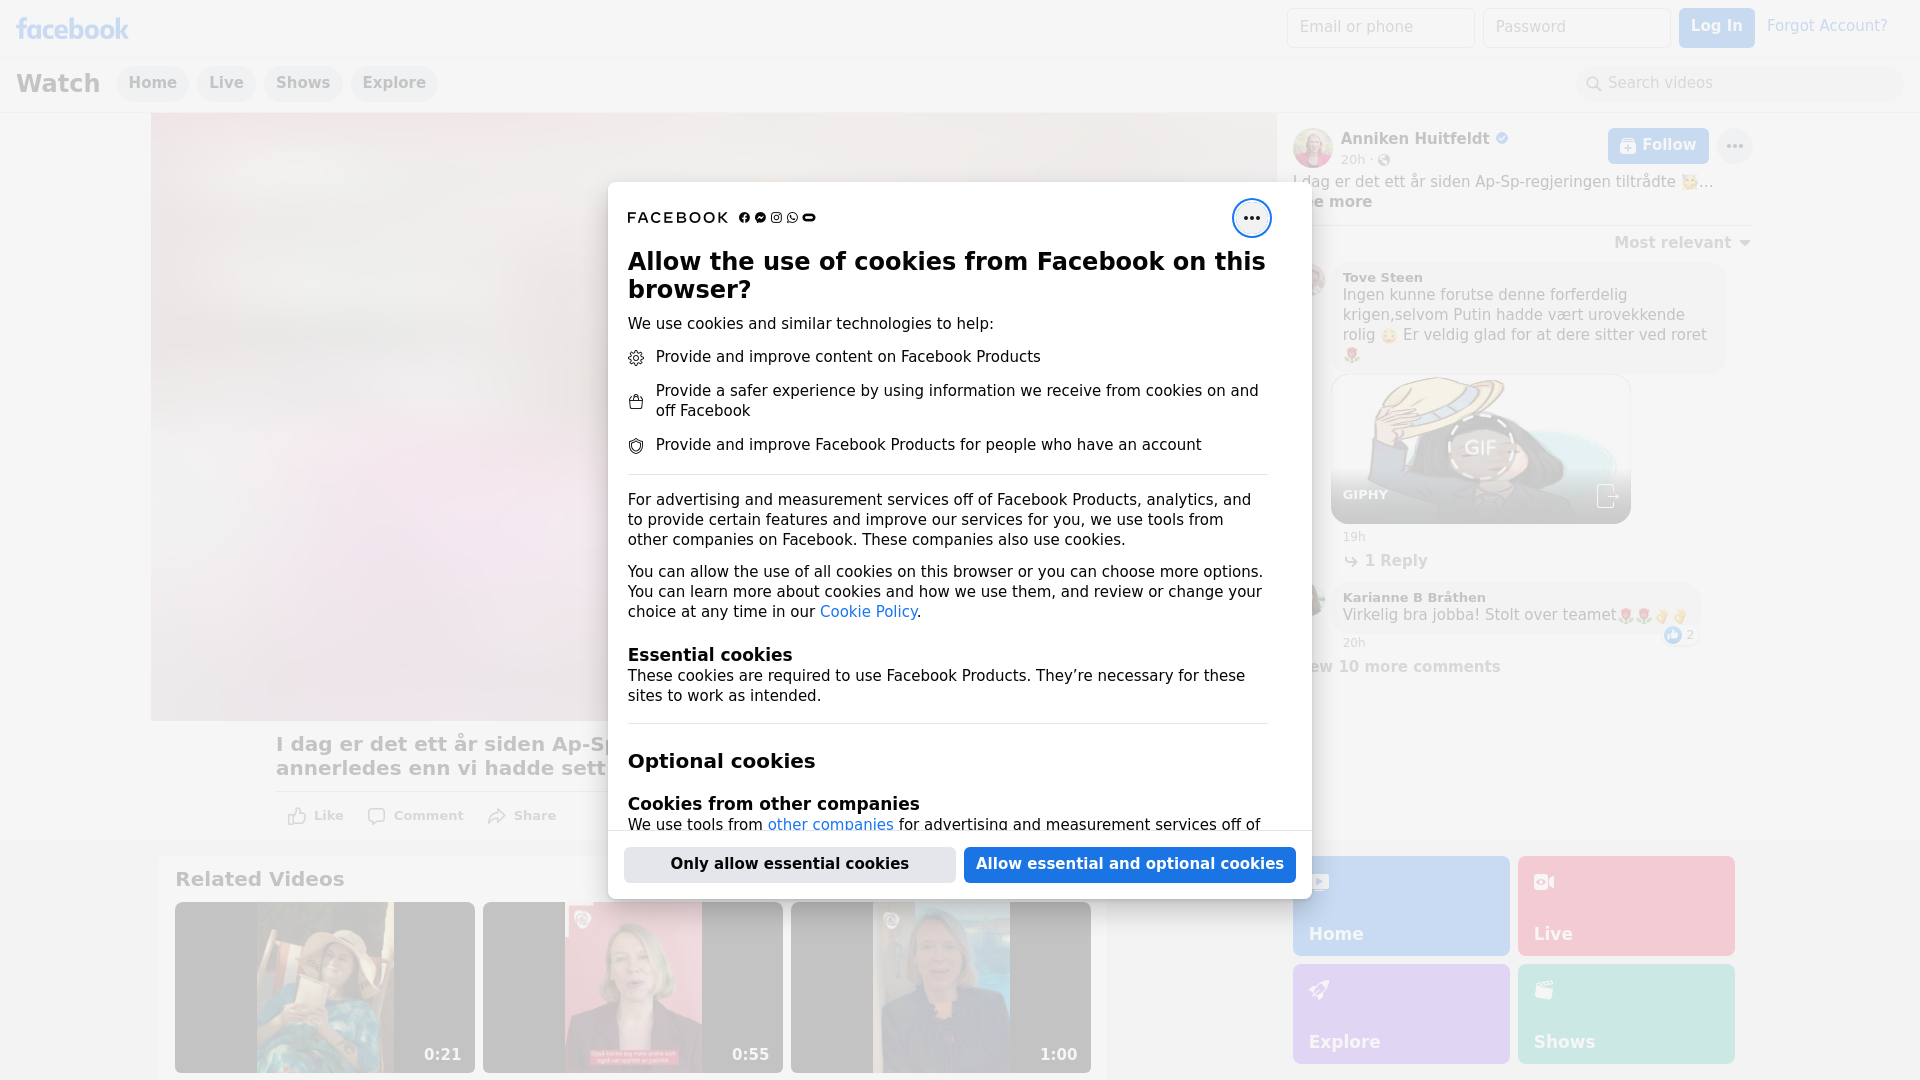Viewport: 1920px width, 1080px height.
Task: Click the green Shows tile
Action: 1626,1014
